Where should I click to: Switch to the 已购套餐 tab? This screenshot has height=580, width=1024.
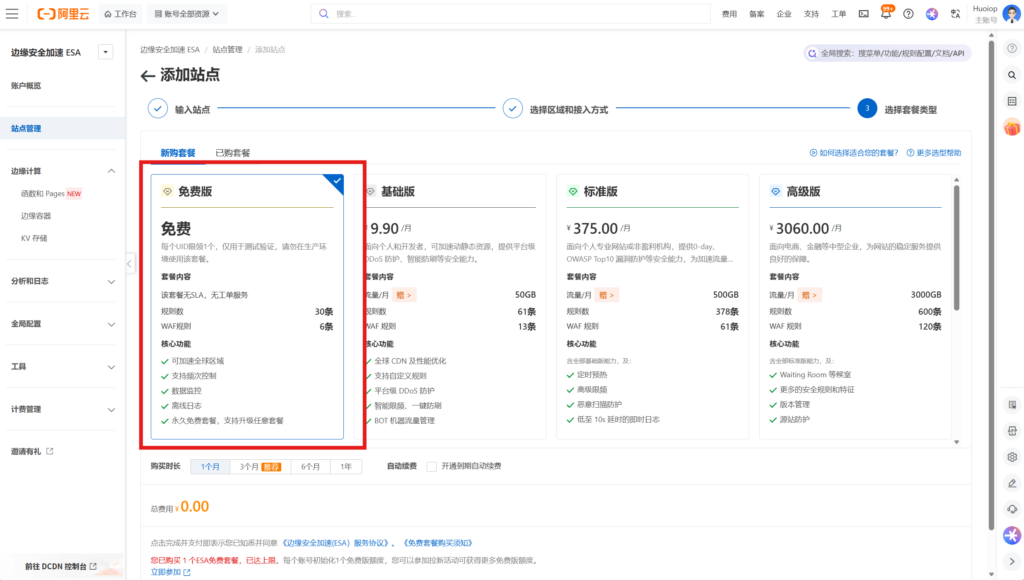(232, 153)
